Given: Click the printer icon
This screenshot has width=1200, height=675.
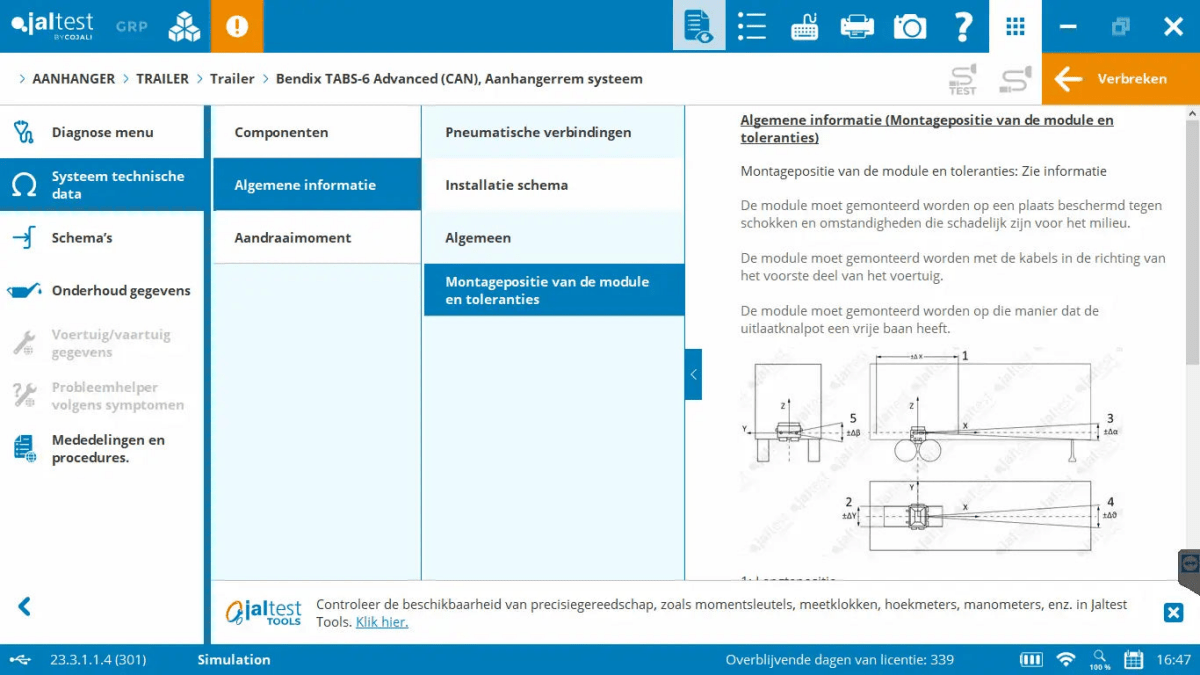Looking at the screenshot, I should tap(857, 27).
